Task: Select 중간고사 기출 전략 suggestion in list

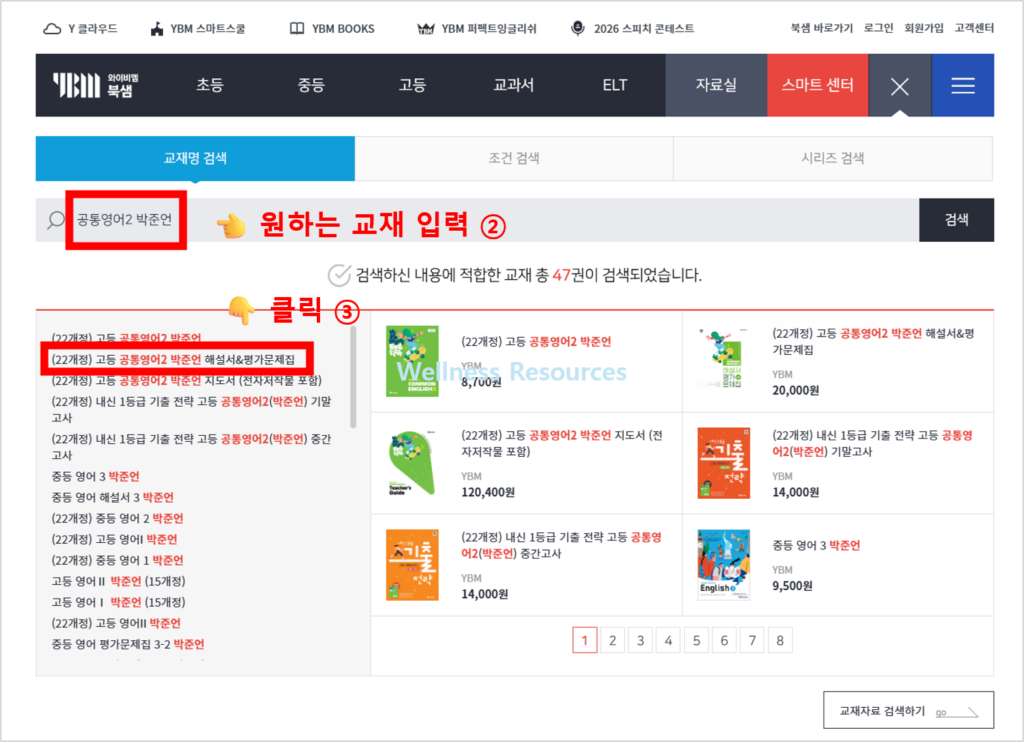Action: (x=191, y=447)
